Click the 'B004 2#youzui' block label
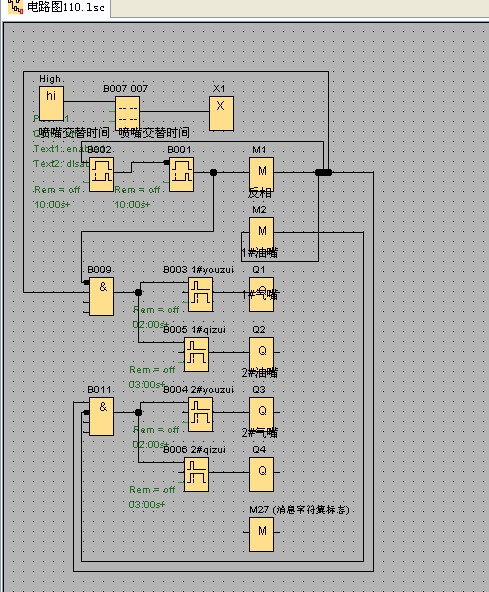 [199, 389]
